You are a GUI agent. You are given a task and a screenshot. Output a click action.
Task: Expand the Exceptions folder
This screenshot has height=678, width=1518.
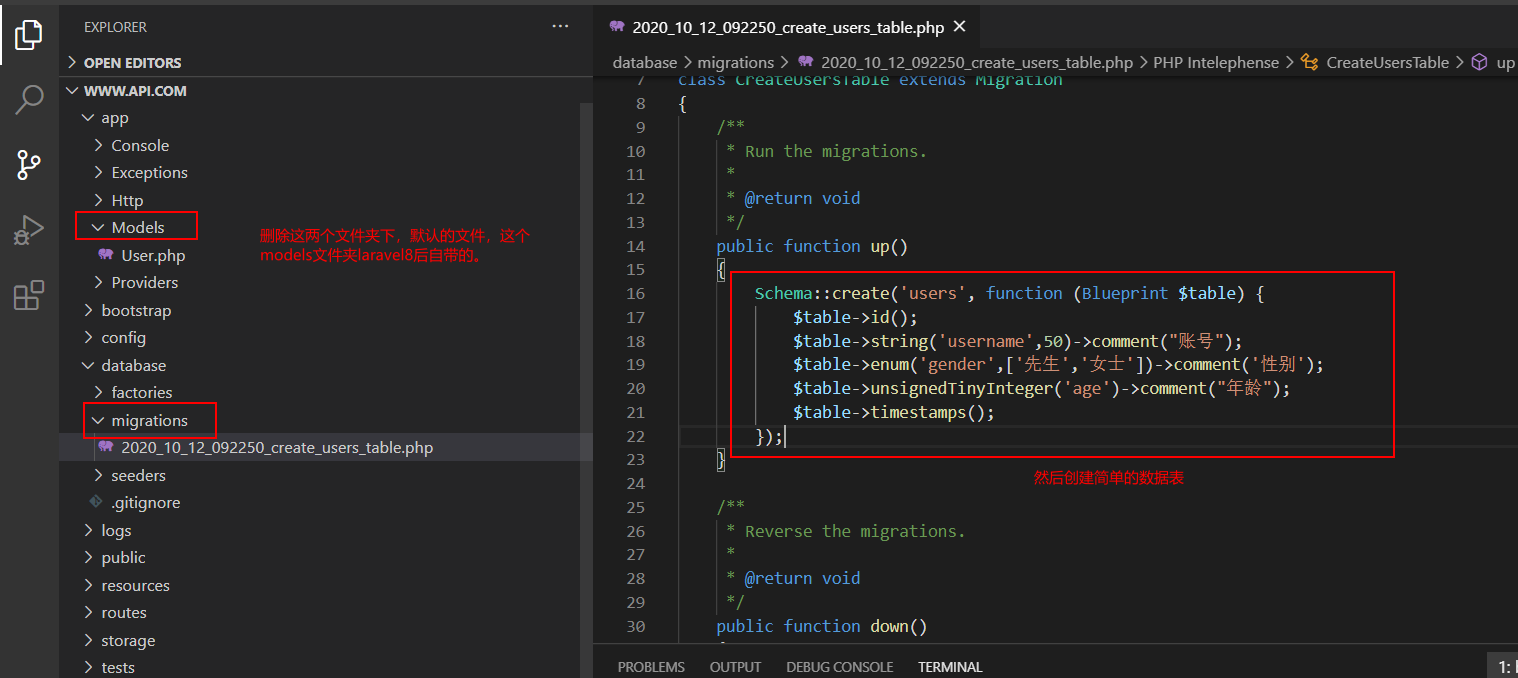pyautogui.click(x=98, y=172)
